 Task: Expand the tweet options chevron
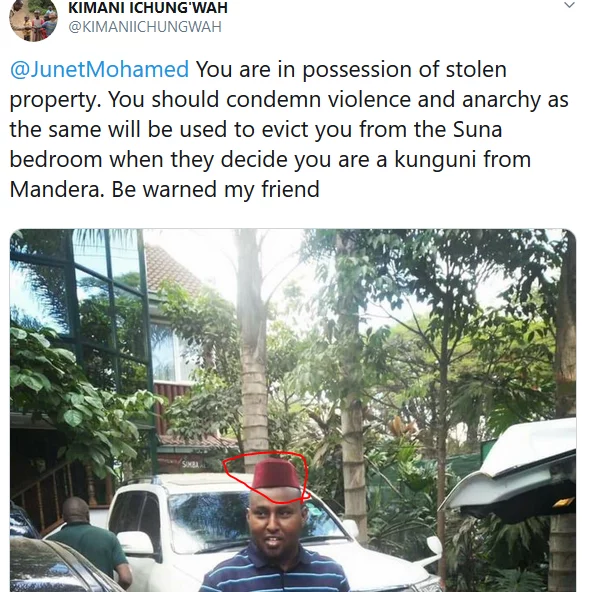coord(569,5)
